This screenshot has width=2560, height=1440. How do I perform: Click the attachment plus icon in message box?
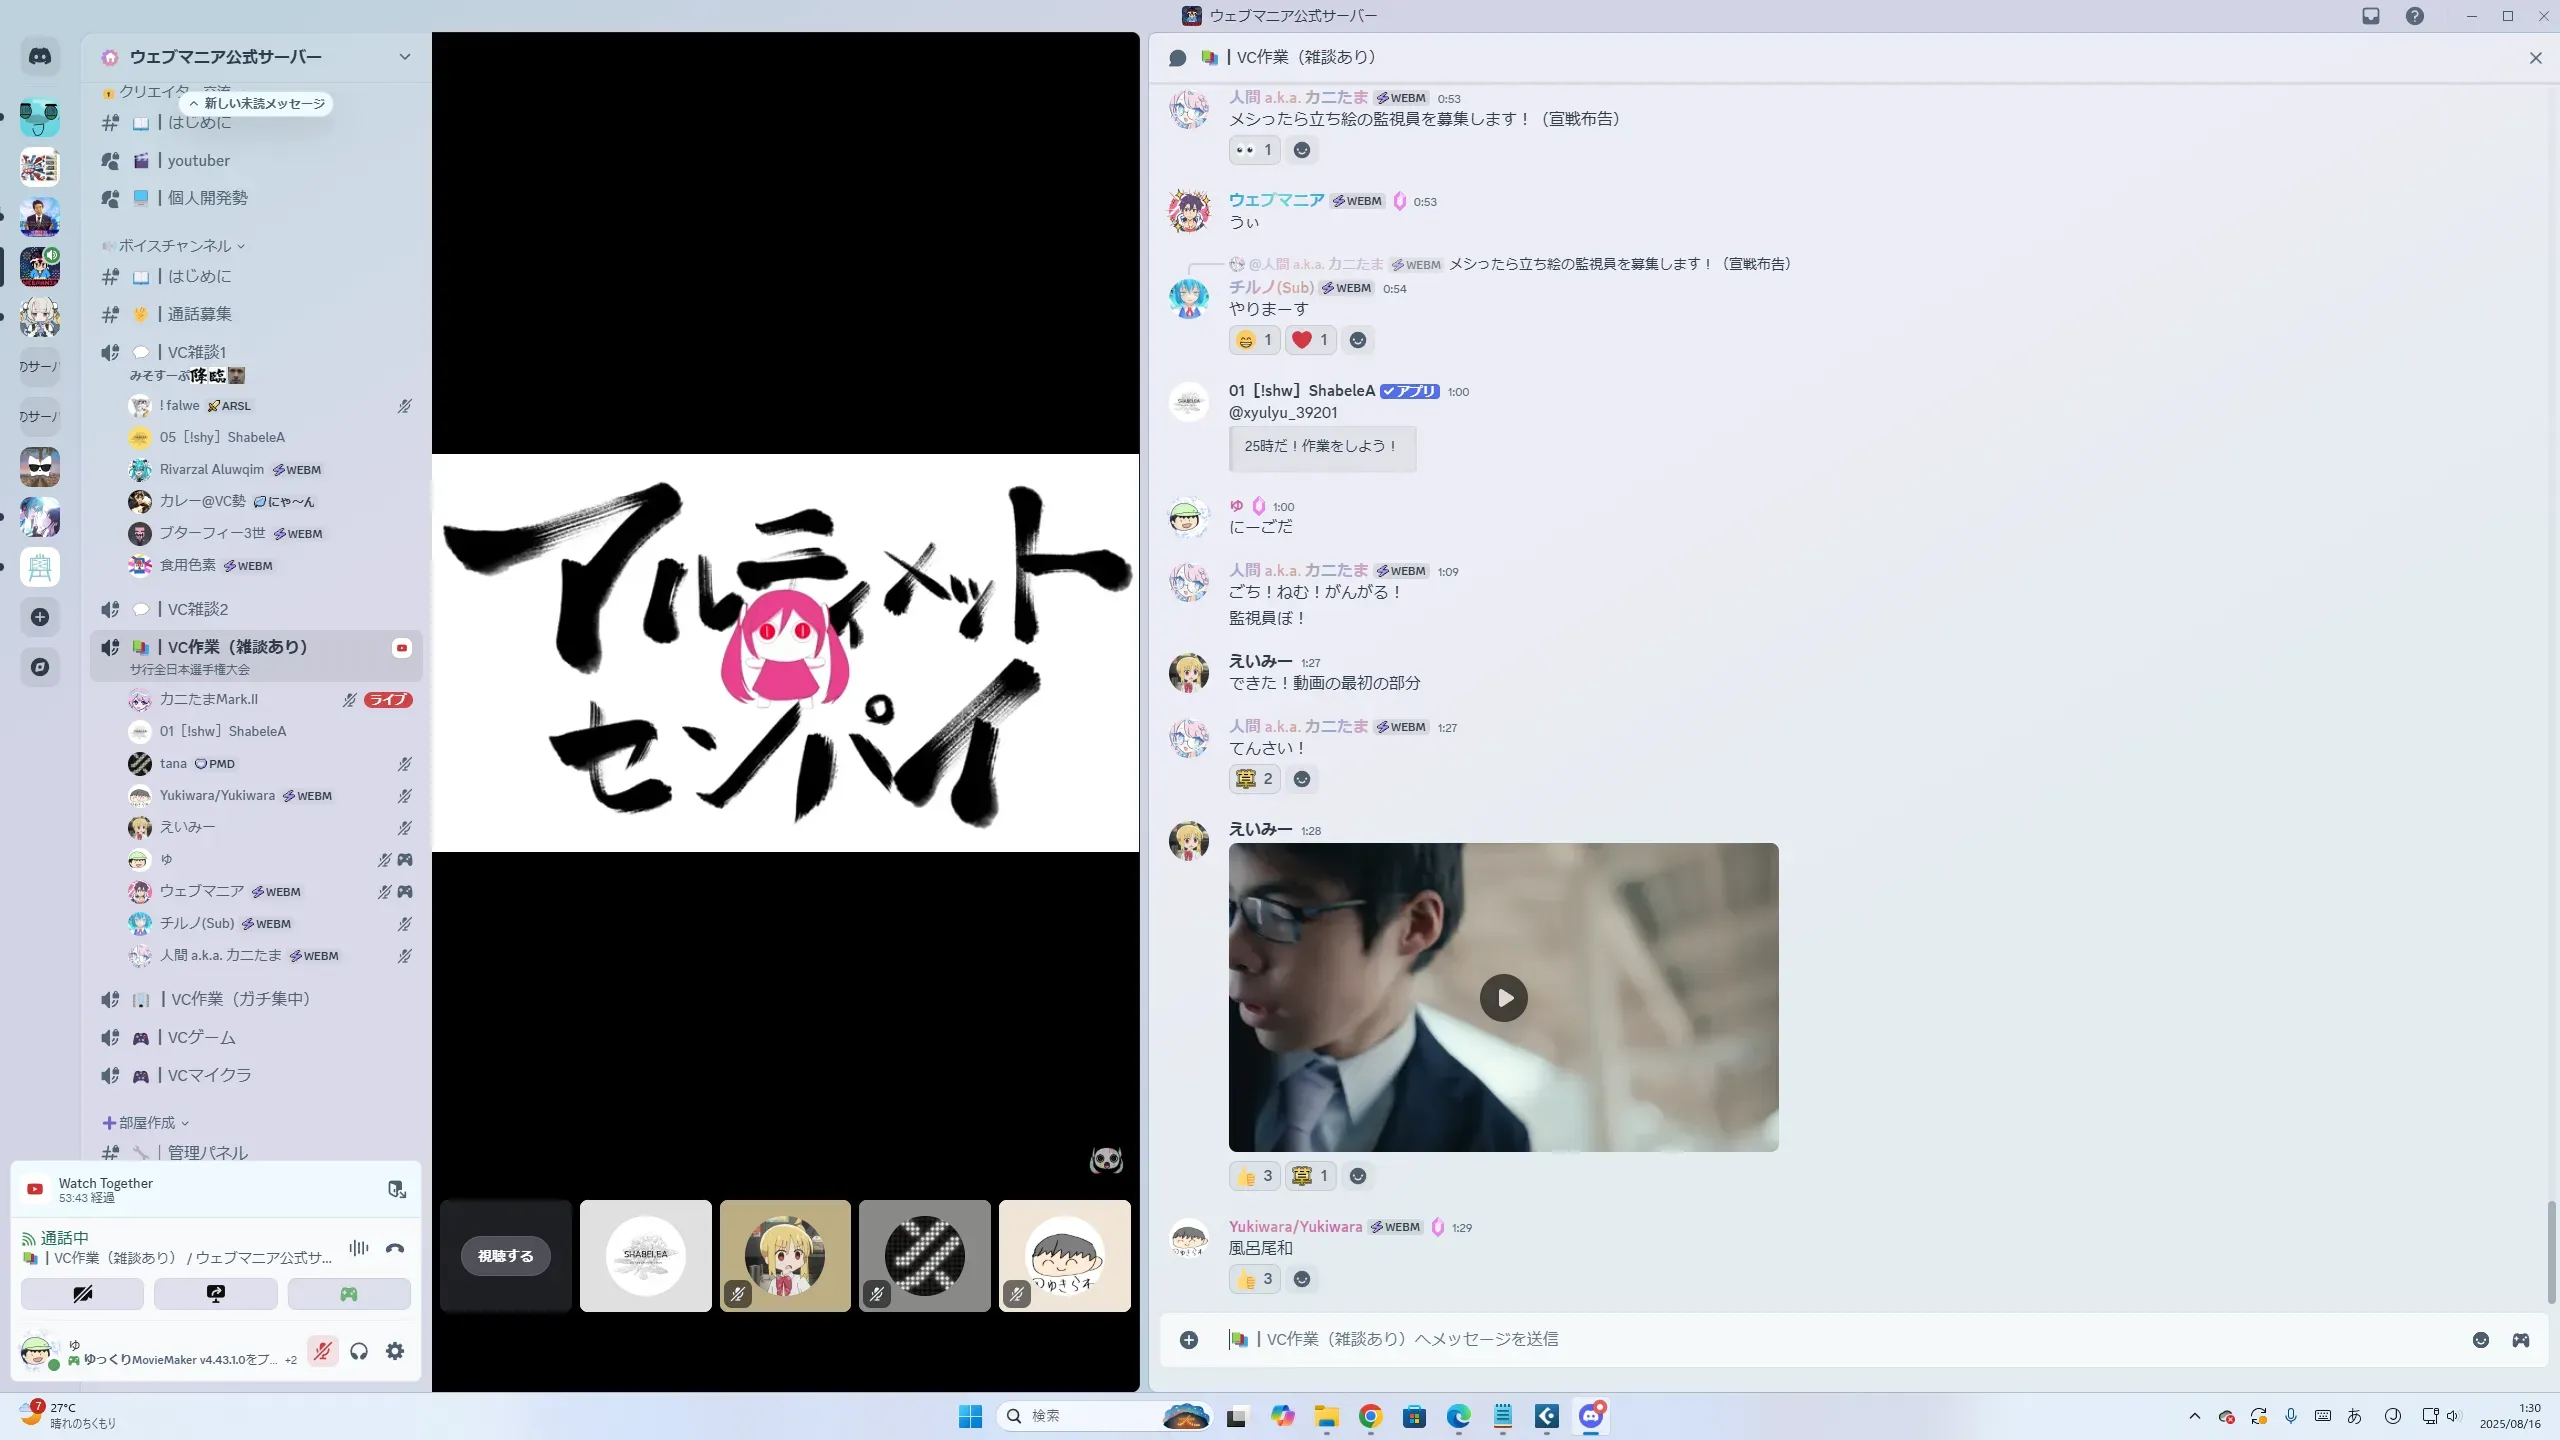[x=1189, y=1340]
